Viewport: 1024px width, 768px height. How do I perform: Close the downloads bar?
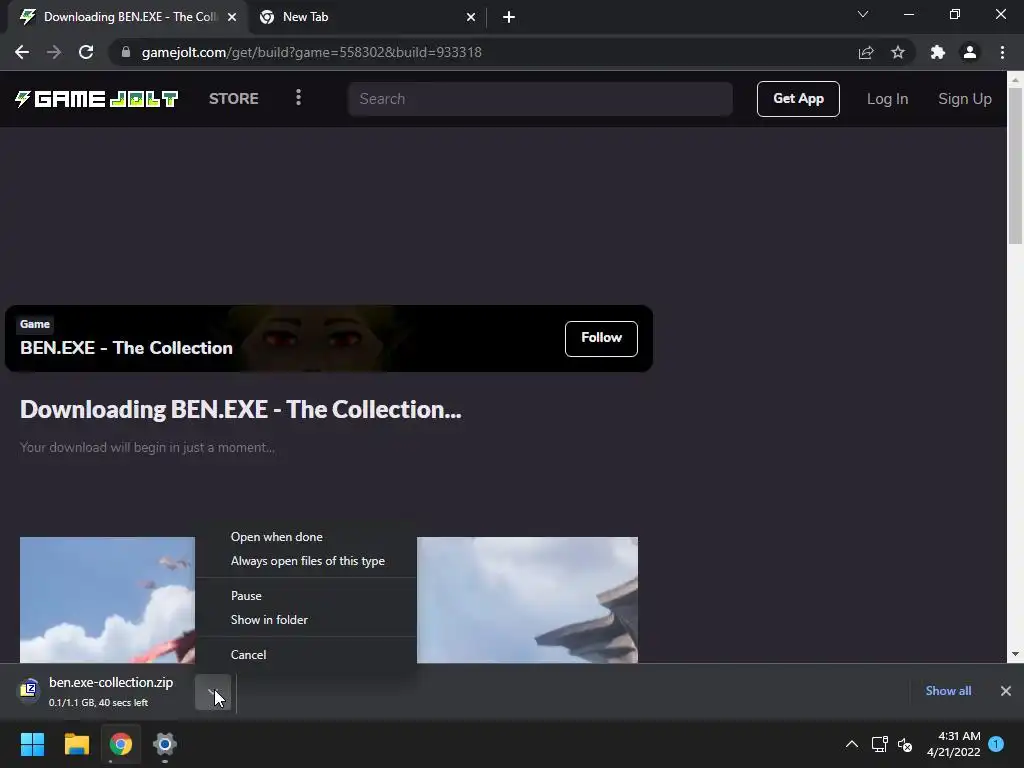point(1006,691)
